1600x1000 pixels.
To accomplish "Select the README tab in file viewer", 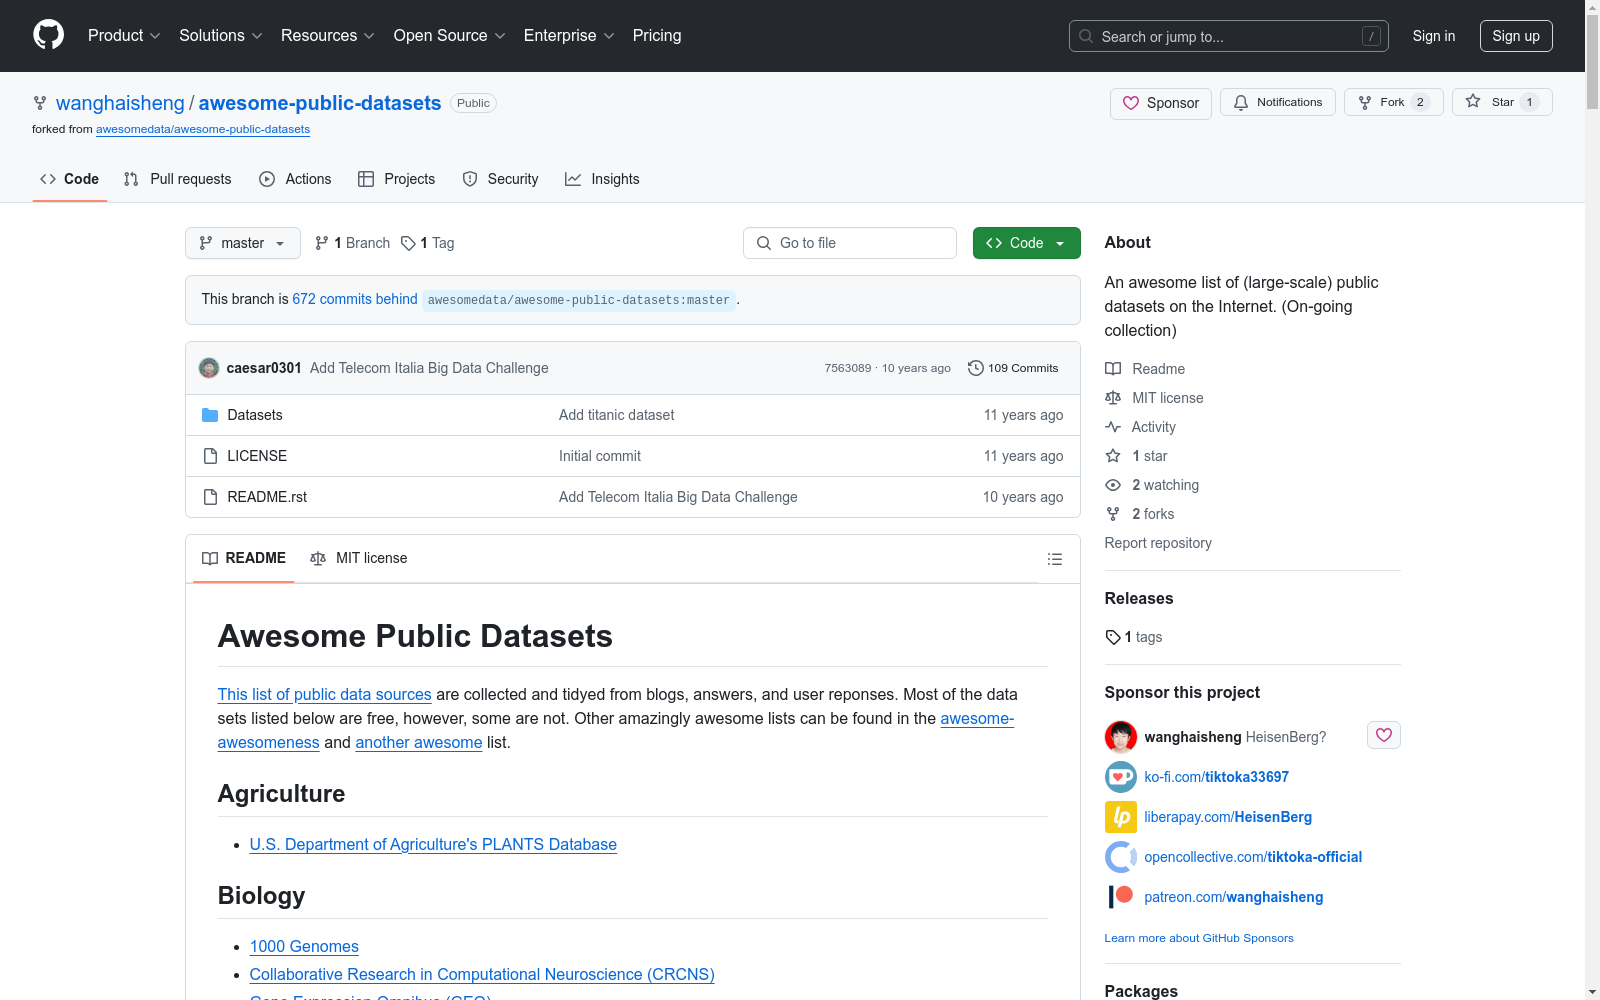I will click(x=244, y=558).
